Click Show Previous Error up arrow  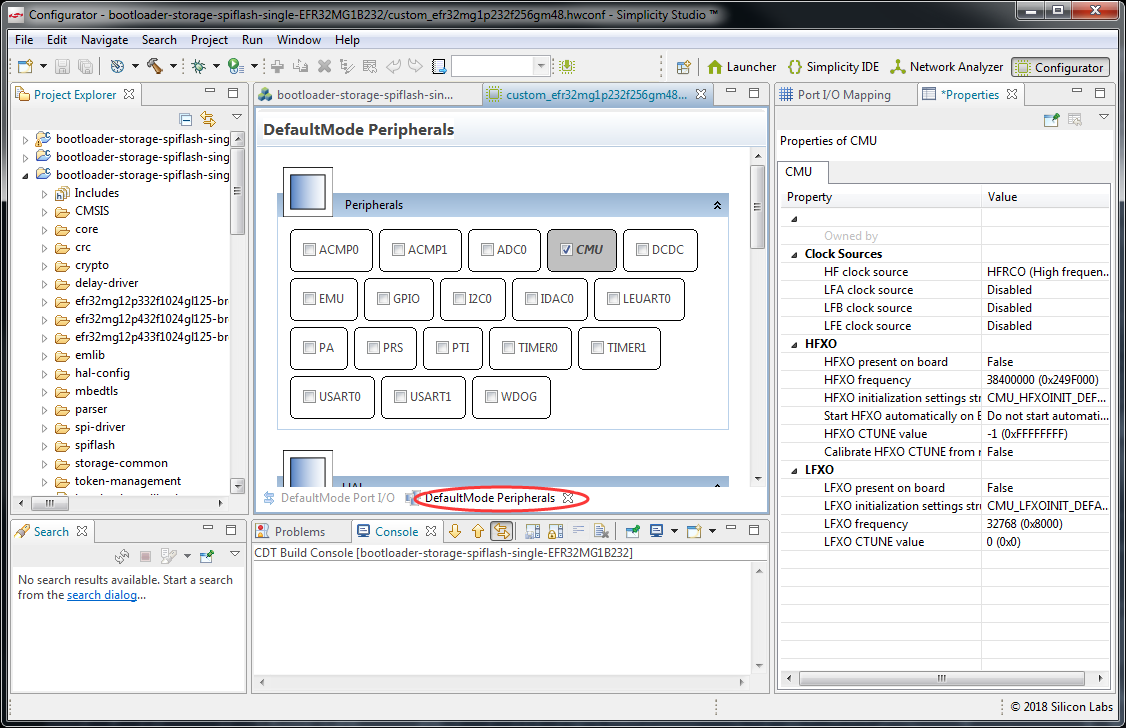coord(478,531)
